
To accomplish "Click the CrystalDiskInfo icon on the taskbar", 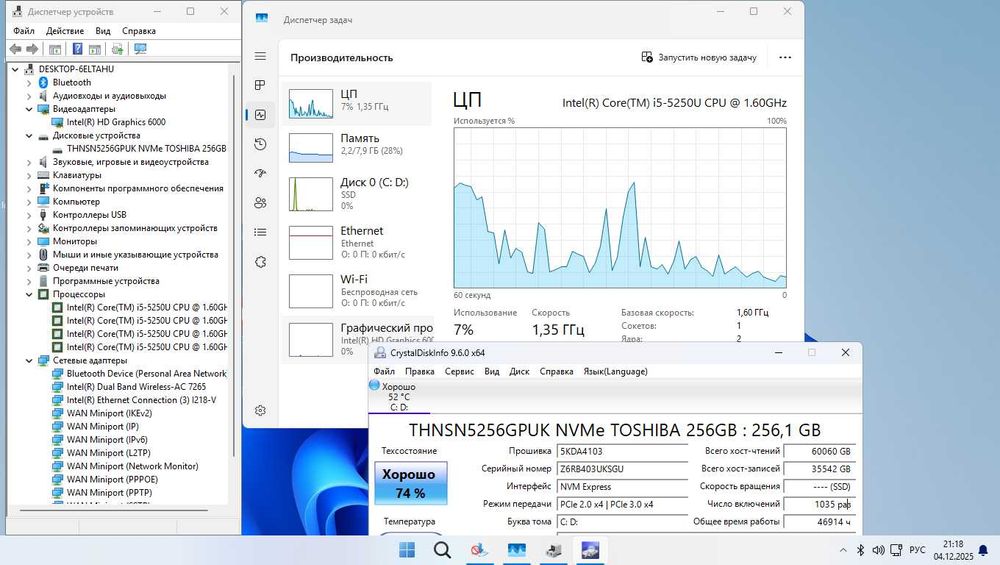I will [x=591, y=550].
